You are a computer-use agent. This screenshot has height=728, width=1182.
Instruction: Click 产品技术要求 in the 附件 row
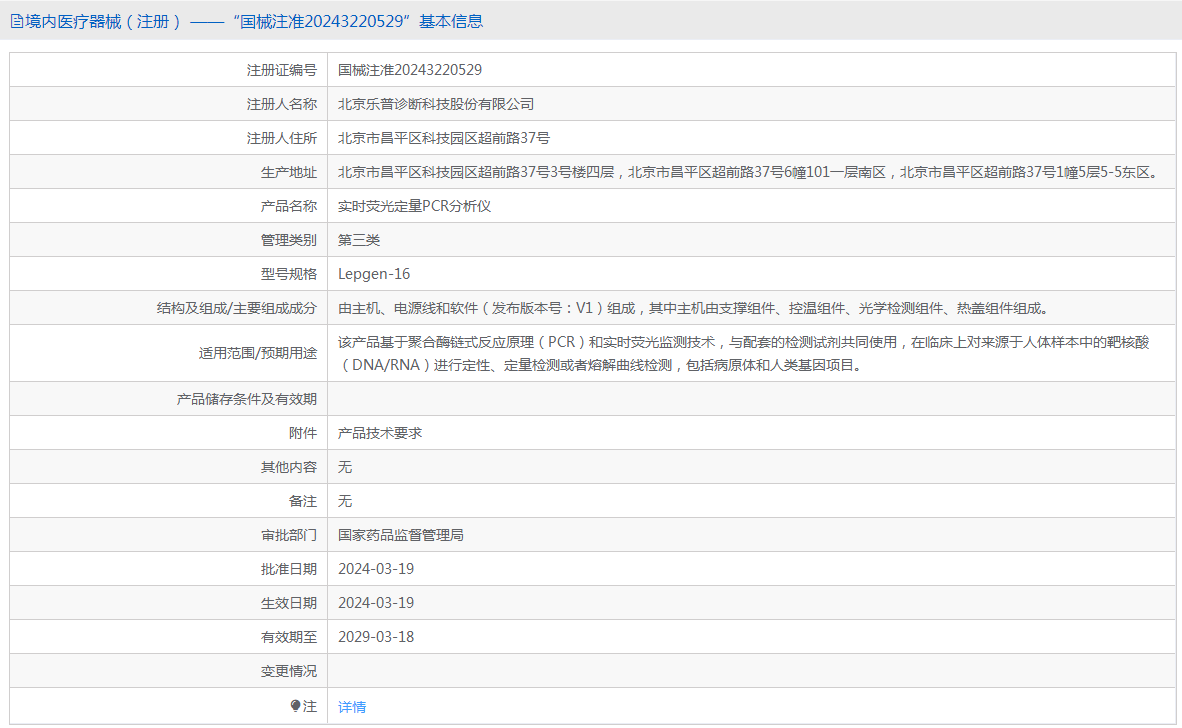[380, 433]
